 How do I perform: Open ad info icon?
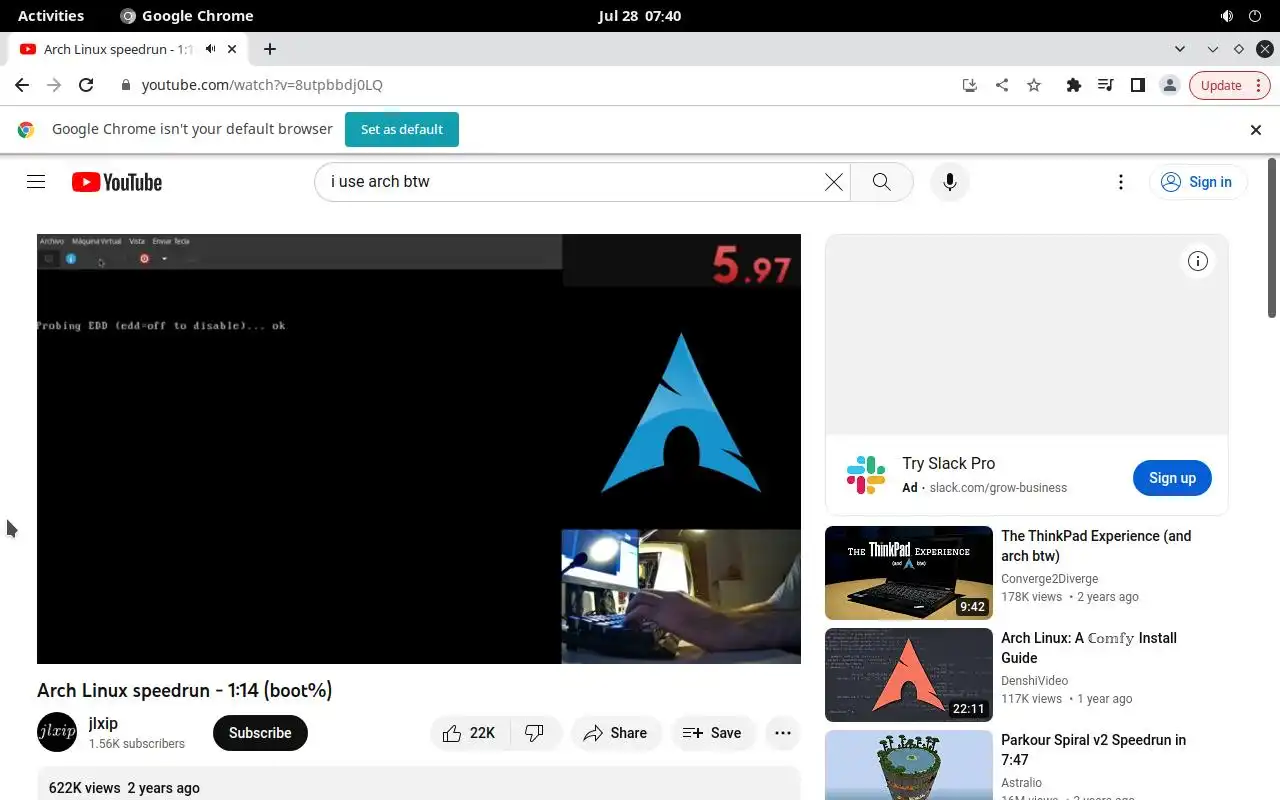pyautogui.click(x=1197, y=261)
